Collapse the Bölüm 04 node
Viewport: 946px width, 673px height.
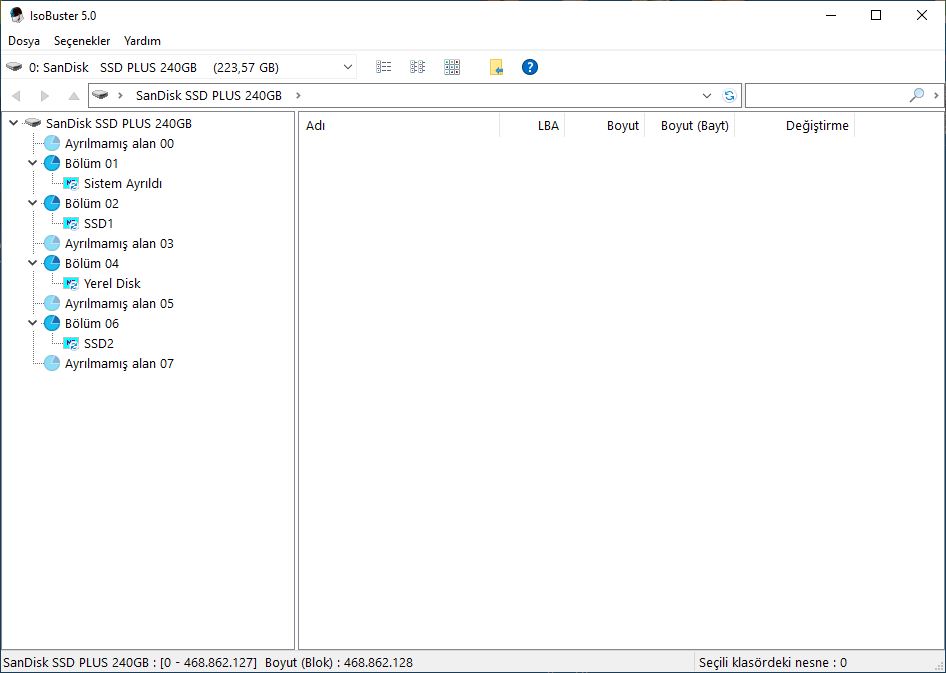point(33,263)
